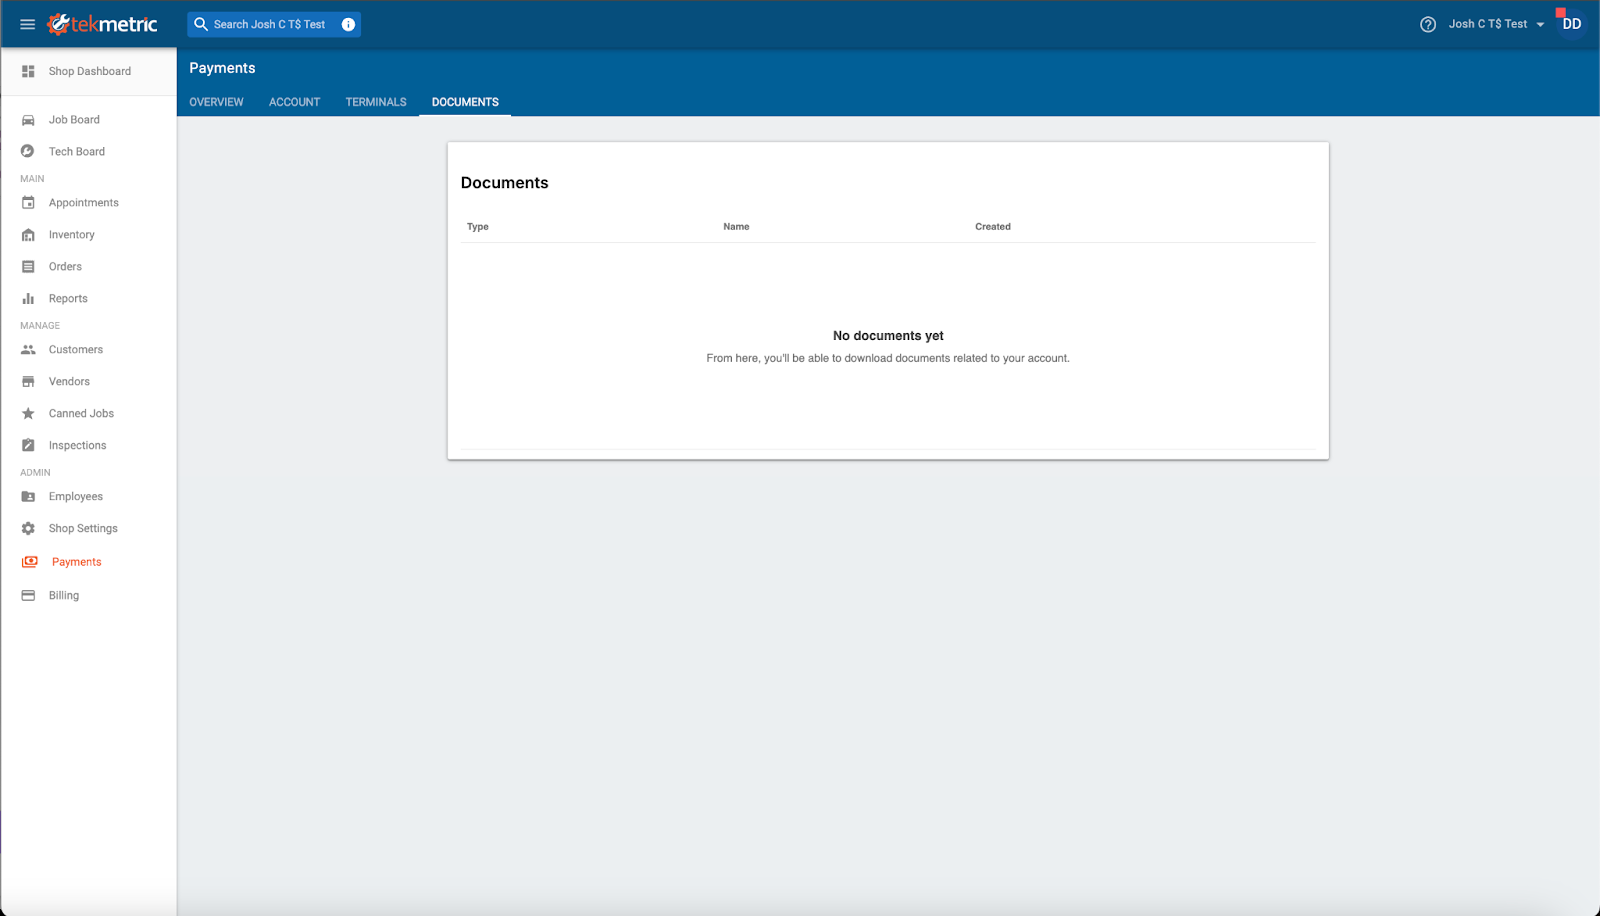The width and height of the screenshot is (1600, 916).
Task: Click the Created column header
Action: (993, 227)
